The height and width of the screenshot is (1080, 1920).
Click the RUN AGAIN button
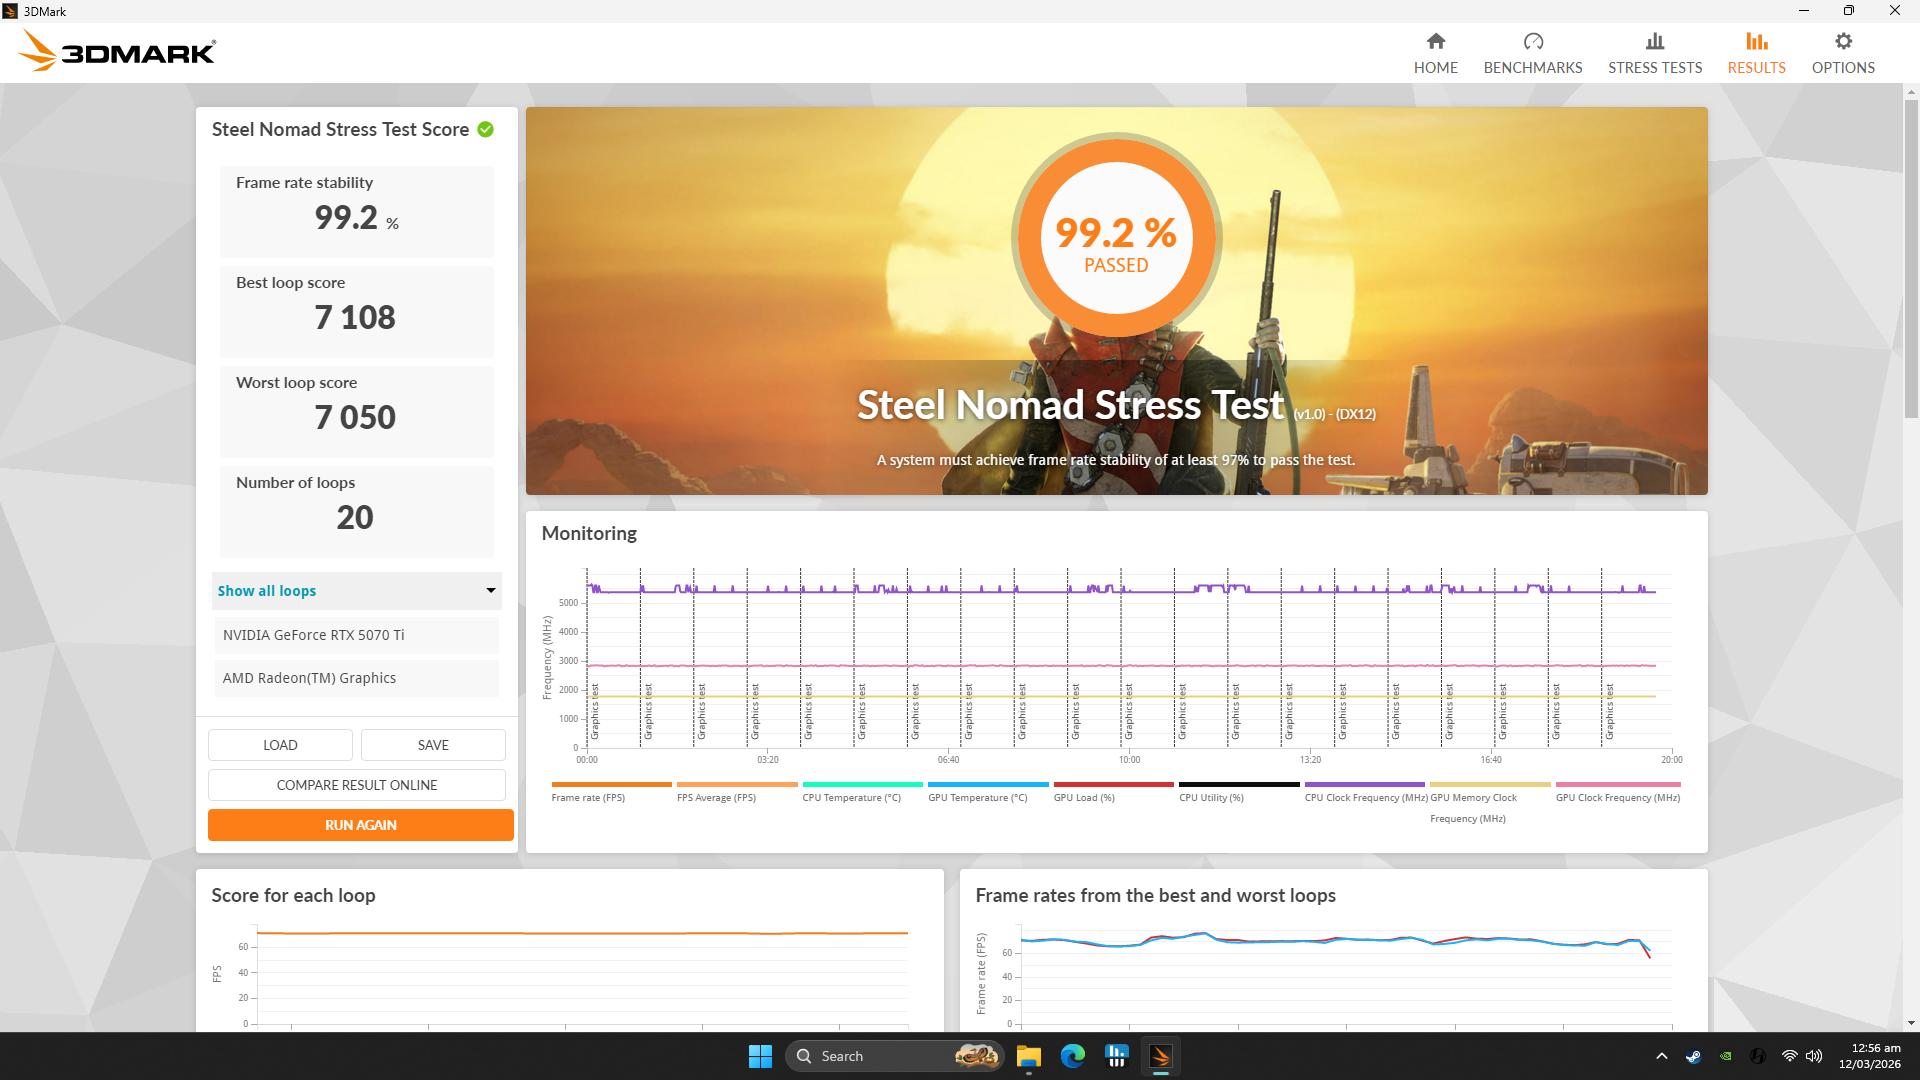361,825
